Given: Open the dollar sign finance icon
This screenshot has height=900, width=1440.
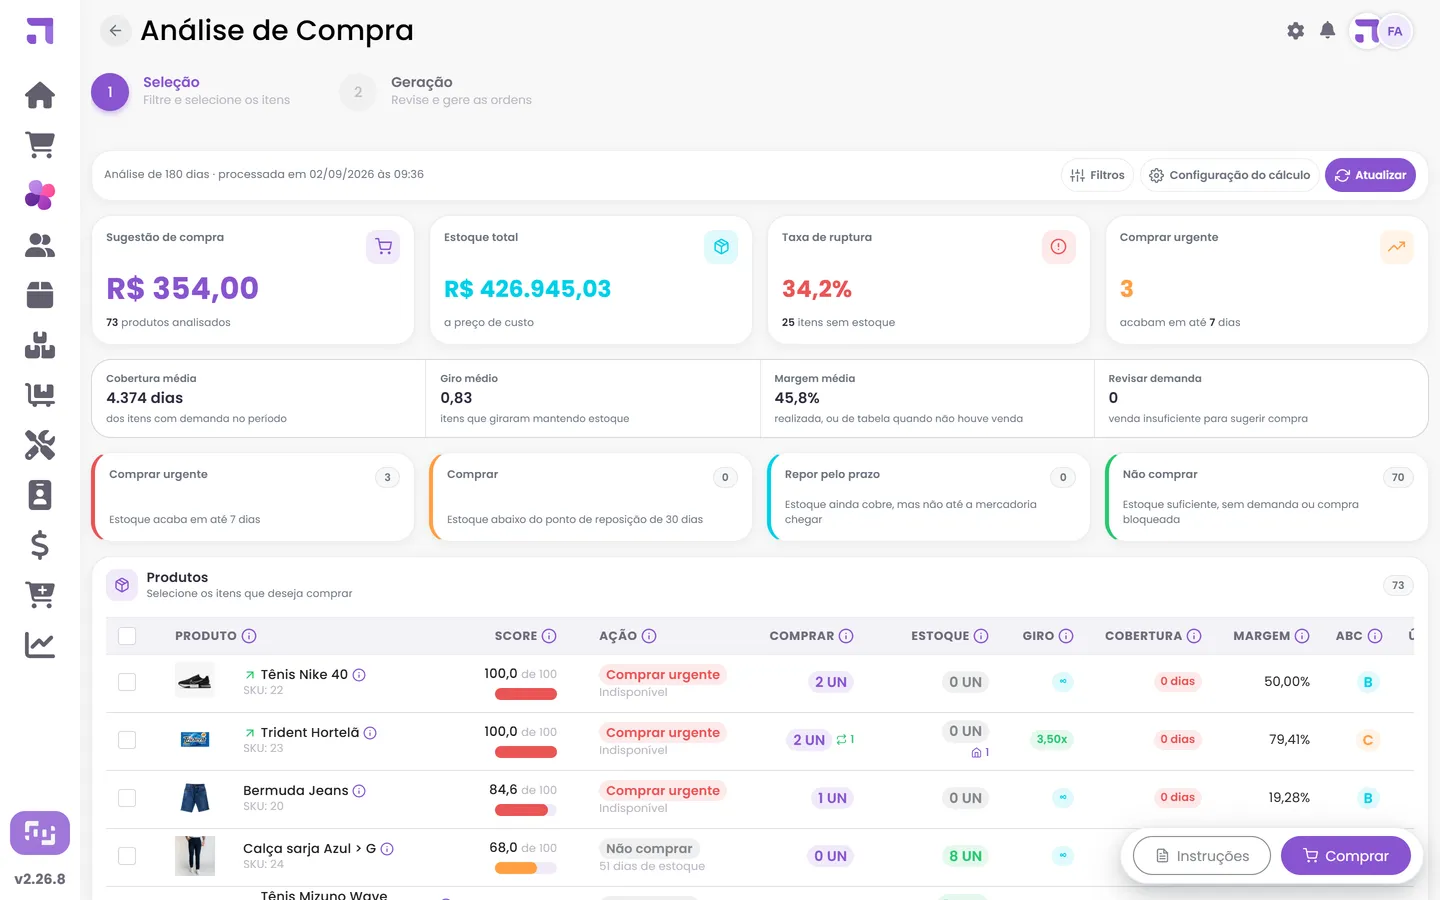Looking at the screenshot, I should click(x=40, y=545).
